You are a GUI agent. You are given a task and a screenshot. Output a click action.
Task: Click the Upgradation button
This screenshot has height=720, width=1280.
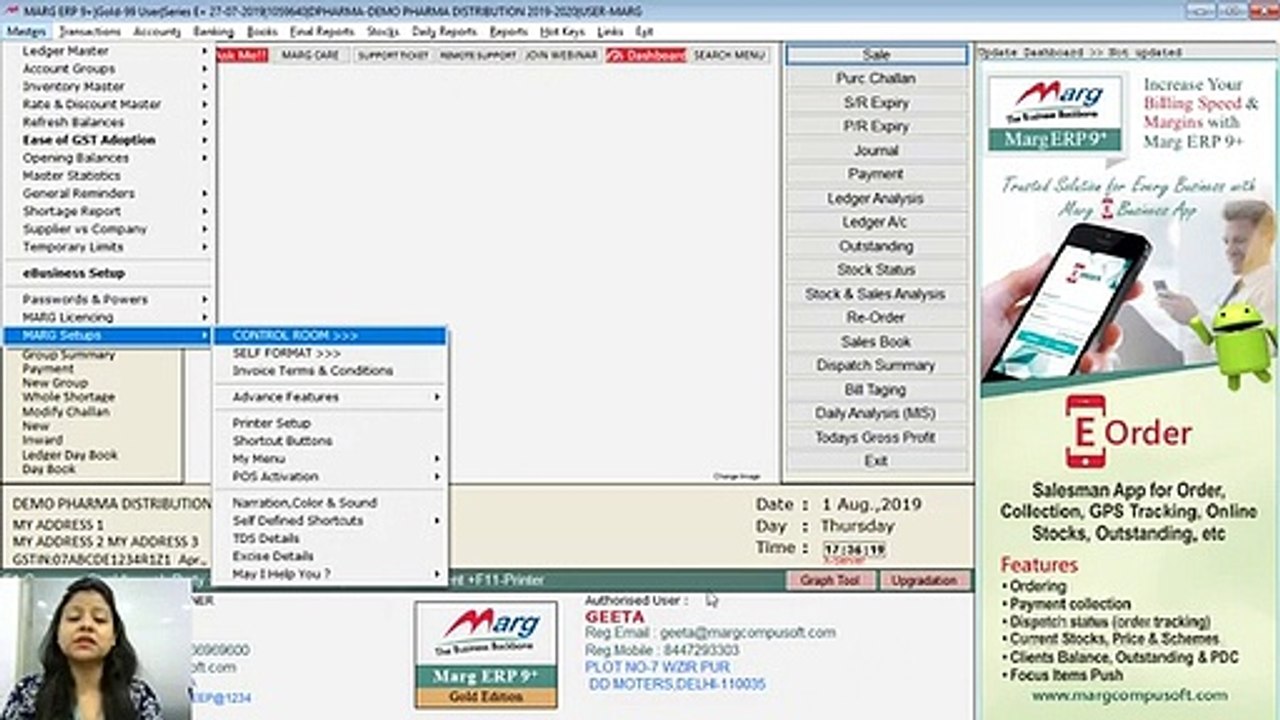click(x=924, y=580)
